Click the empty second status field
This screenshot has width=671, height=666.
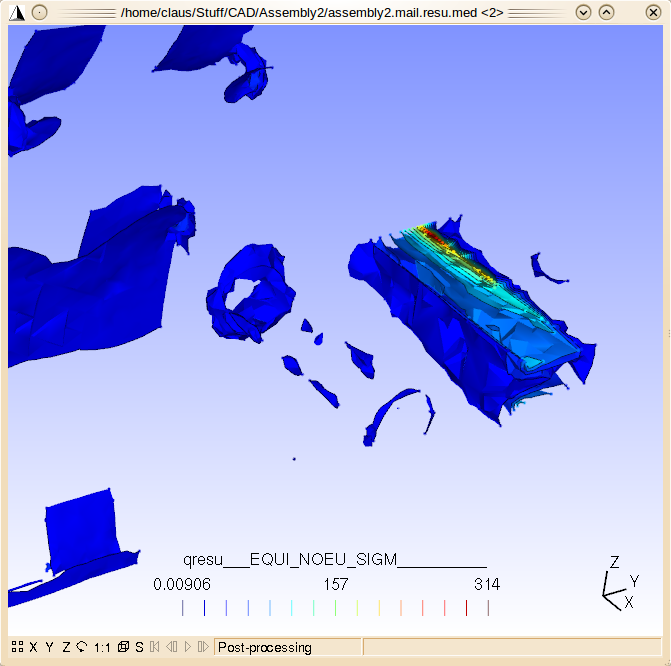tap(513, 647)
